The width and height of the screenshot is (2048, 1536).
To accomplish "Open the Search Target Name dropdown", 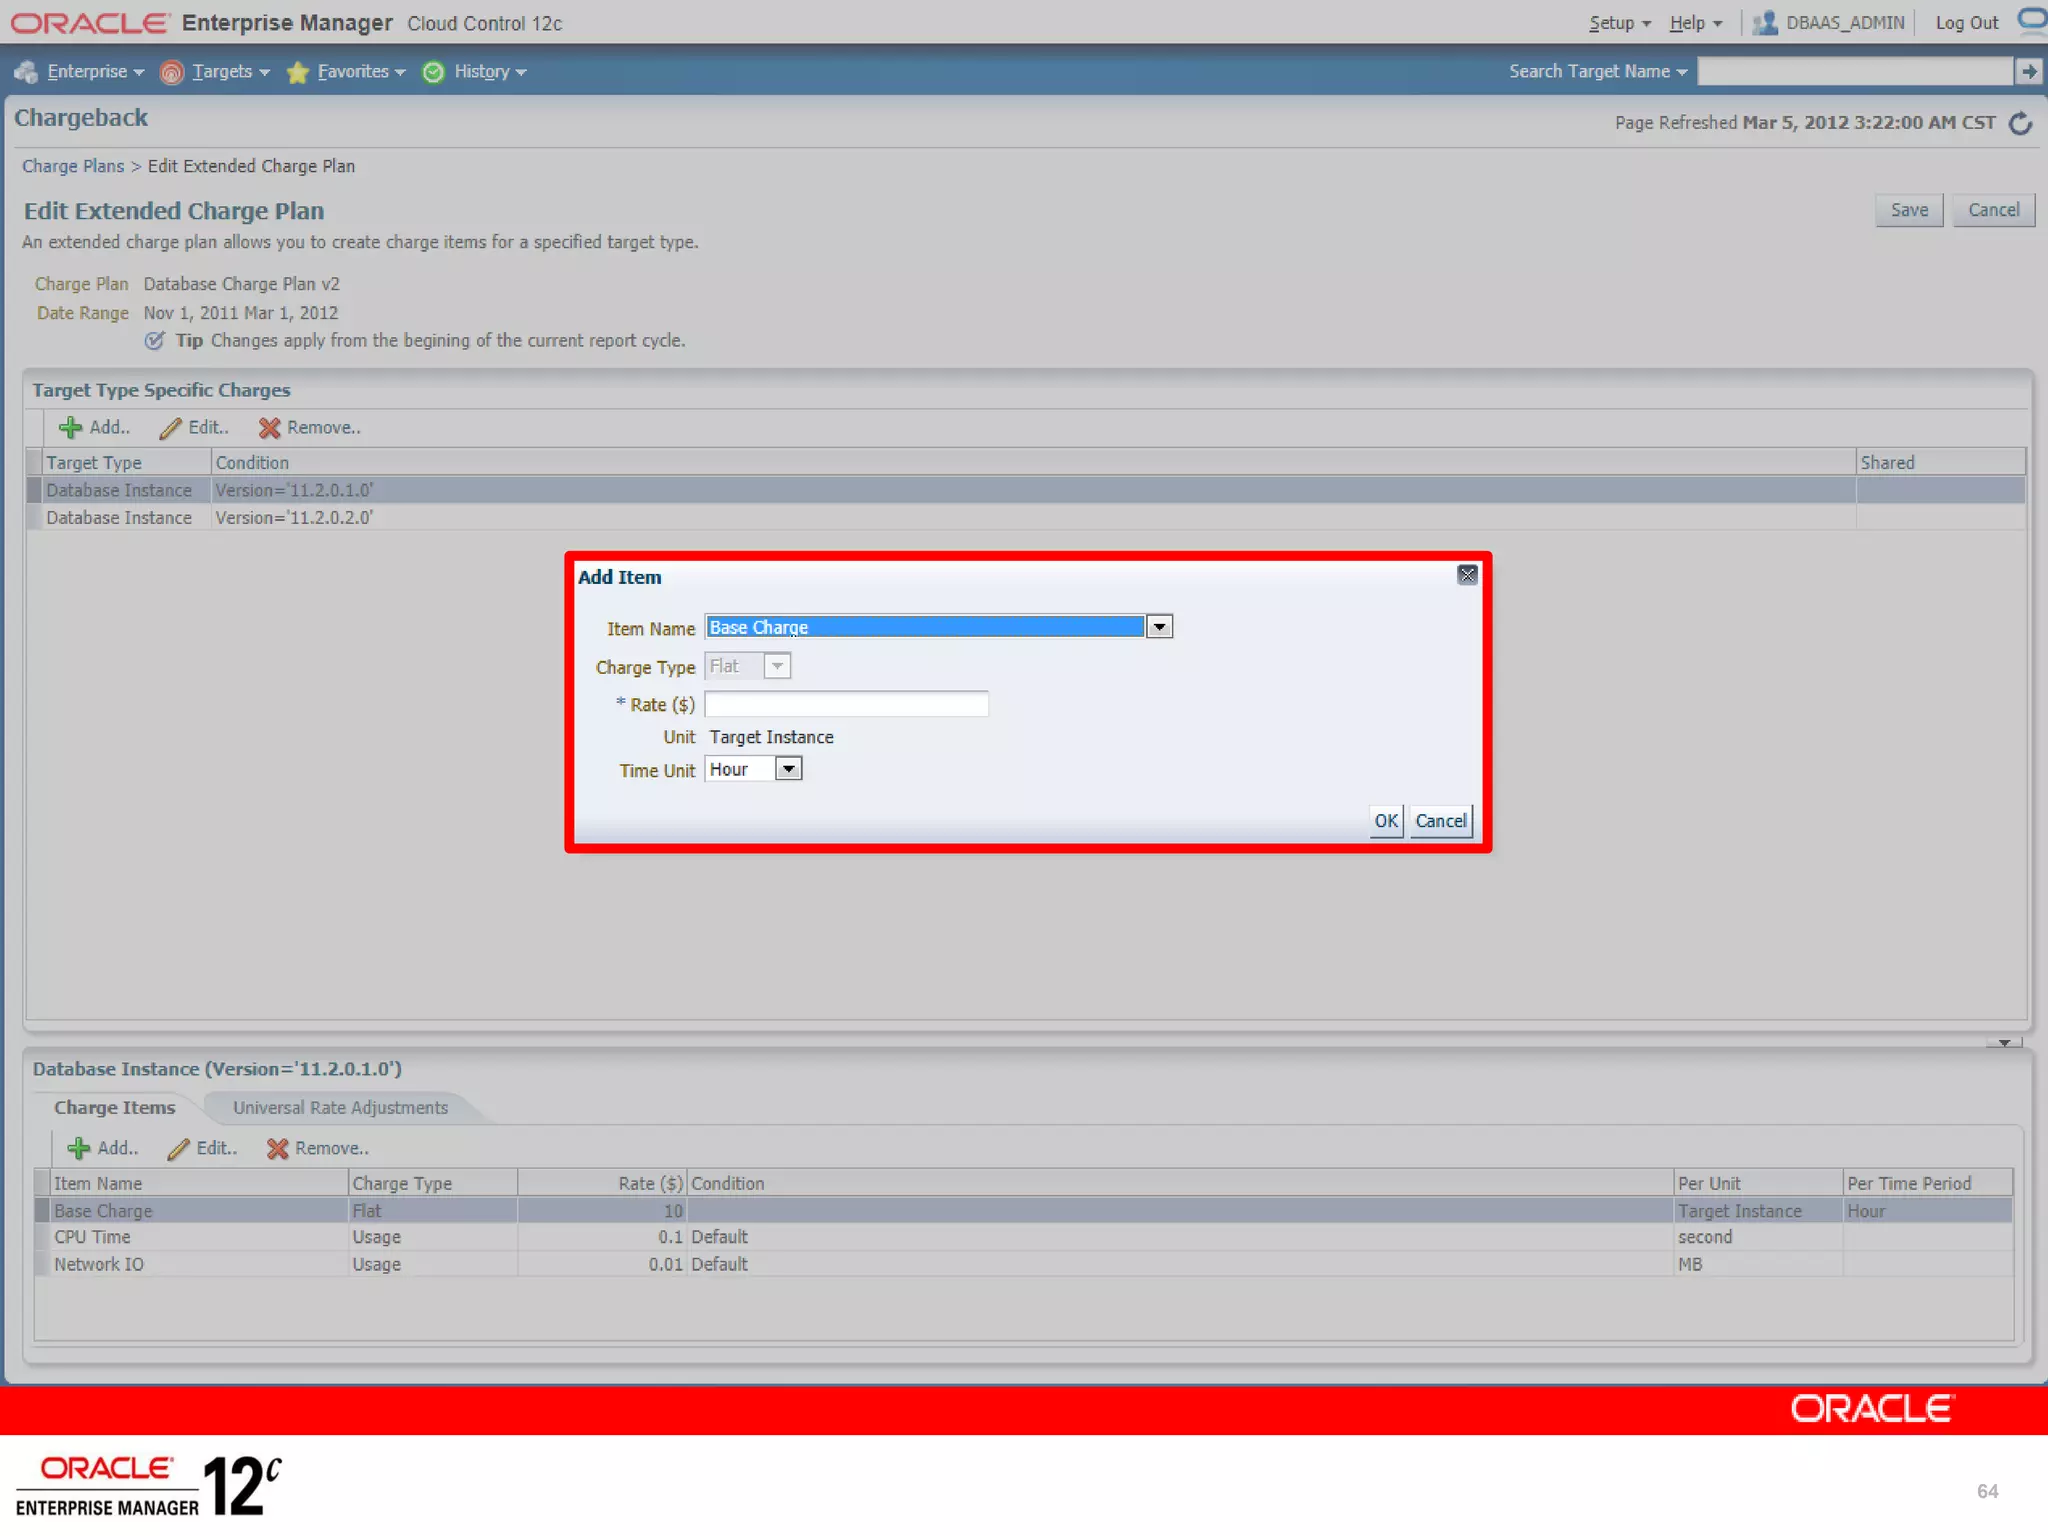I will [x=1597, y=72].
